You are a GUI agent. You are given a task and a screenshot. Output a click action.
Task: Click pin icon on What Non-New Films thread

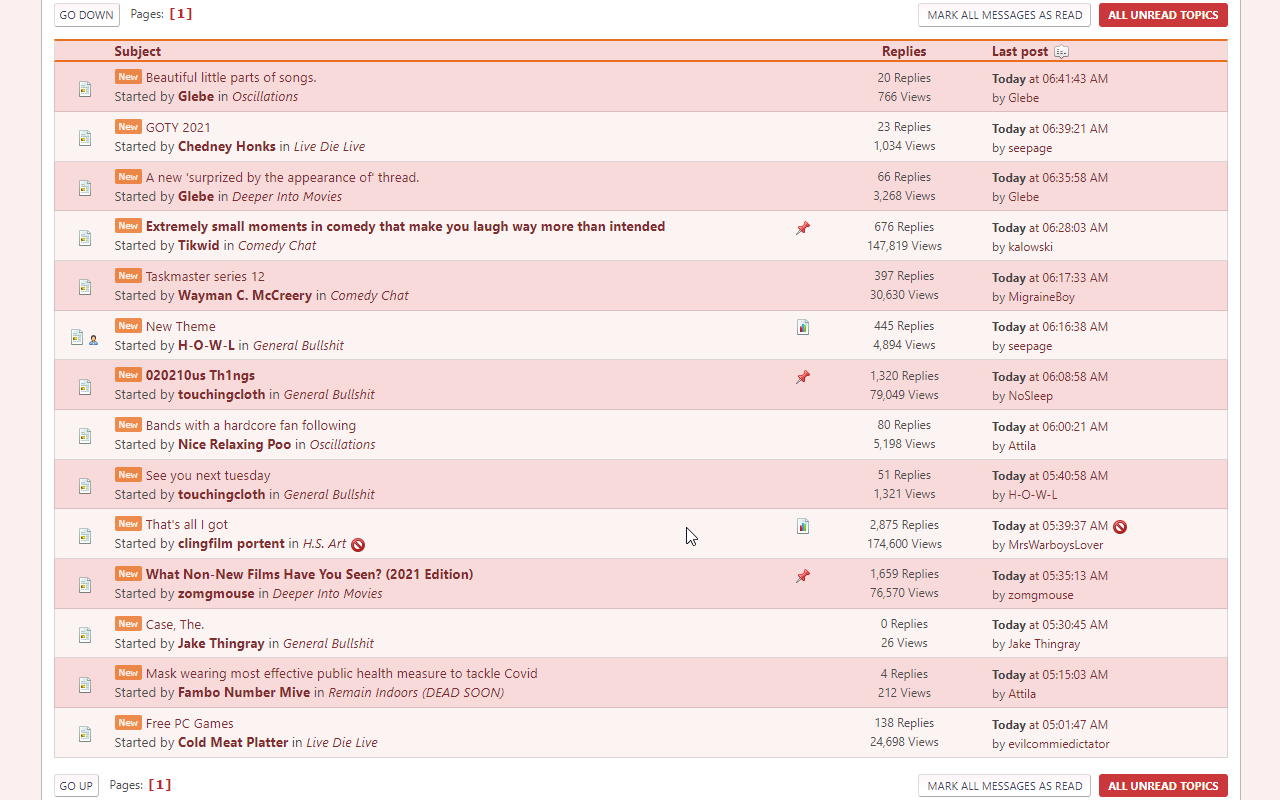click(x=803, y=576)
